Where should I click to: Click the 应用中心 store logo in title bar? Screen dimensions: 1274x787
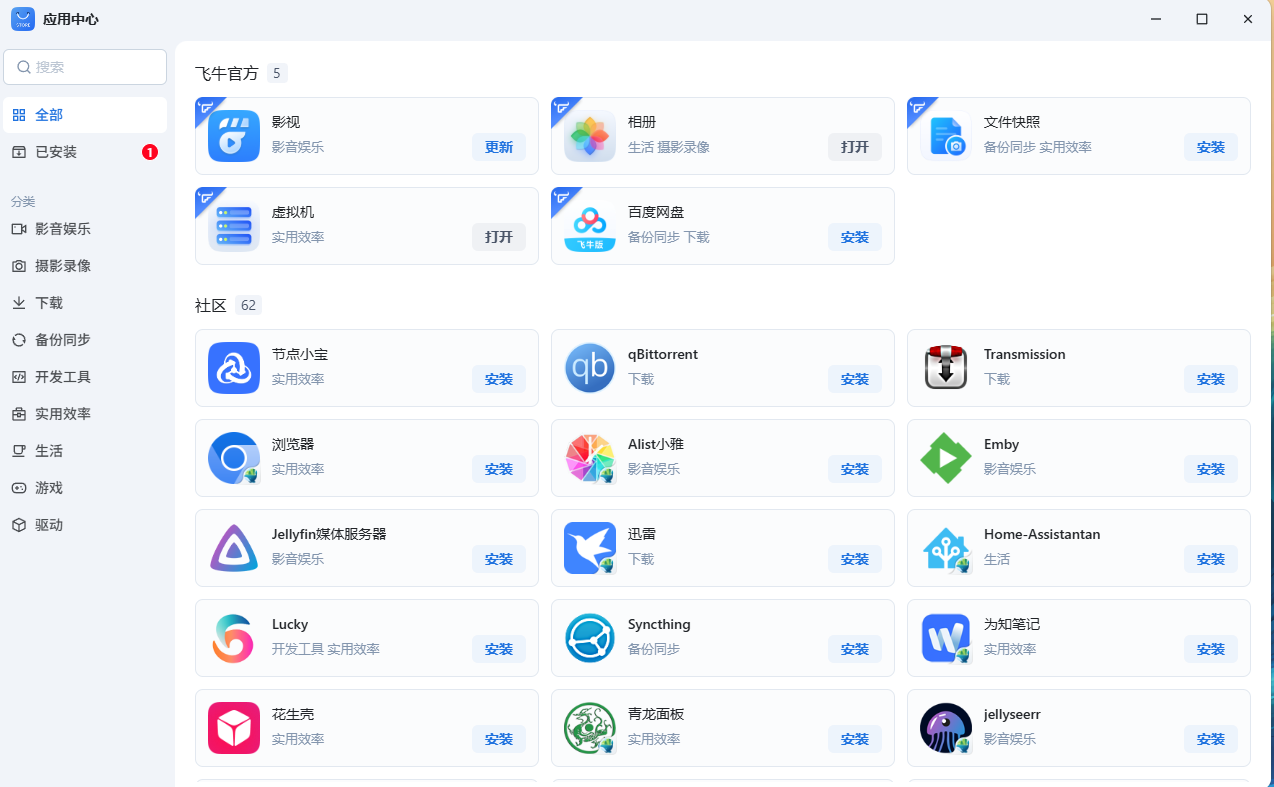pyautogui.click(x=23, y=19)
